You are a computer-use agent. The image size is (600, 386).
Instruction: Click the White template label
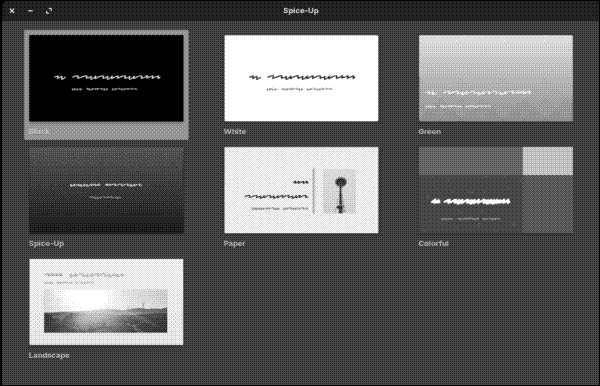coord(235,132)
